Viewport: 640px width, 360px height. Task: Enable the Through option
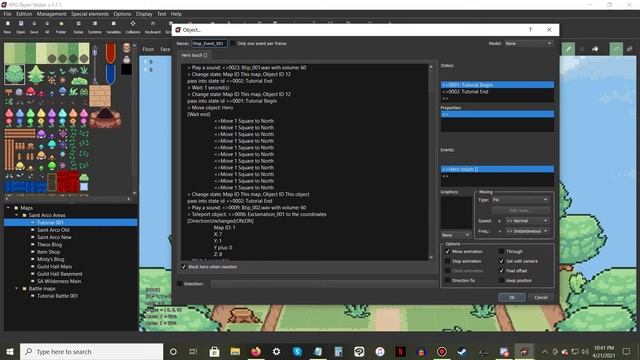502,251
